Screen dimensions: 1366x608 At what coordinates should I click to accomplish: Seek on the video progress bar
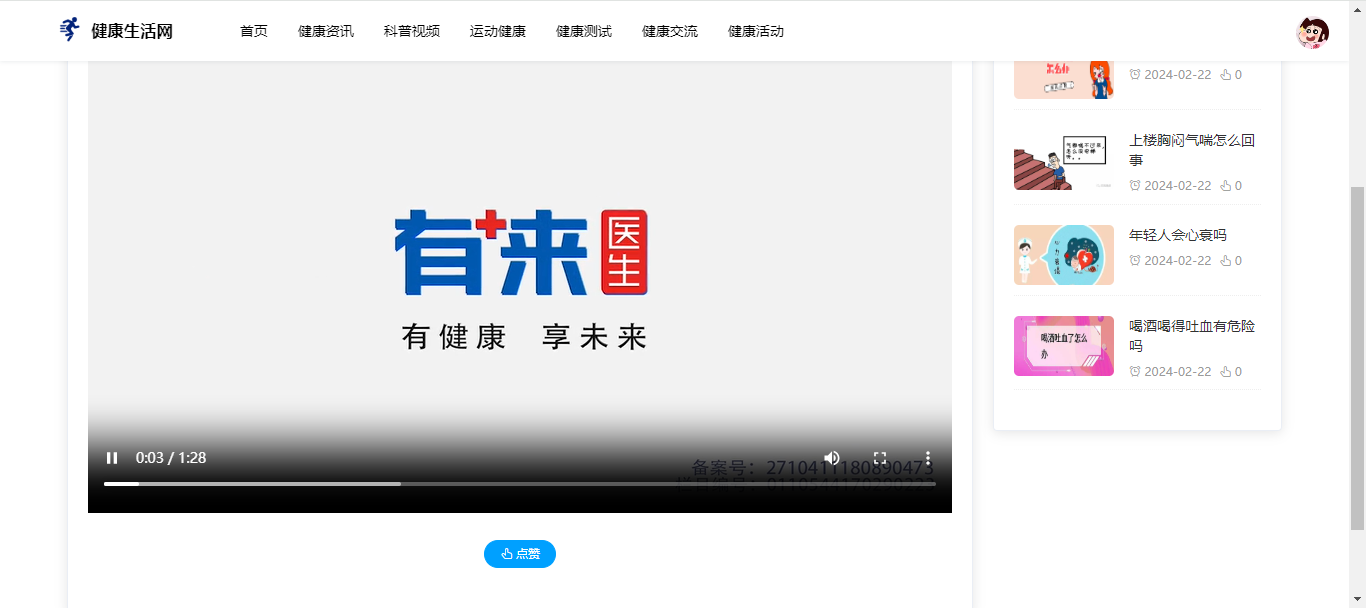pyautogui.click(x=520, y=484)
